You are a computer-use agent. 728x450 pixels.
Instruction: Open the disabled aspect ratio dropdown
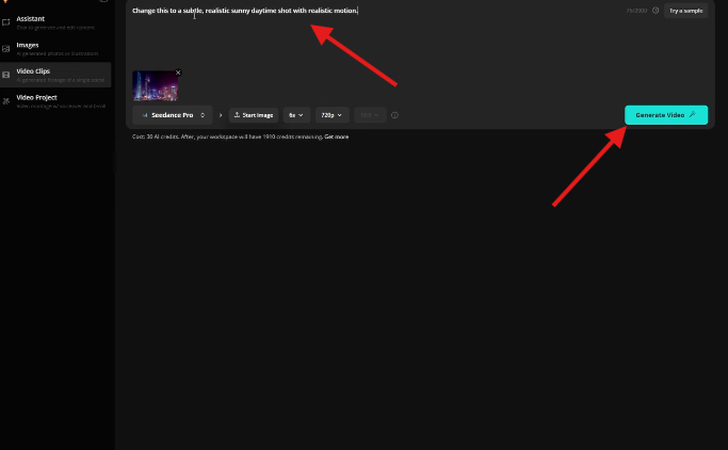tap(369, 115)
